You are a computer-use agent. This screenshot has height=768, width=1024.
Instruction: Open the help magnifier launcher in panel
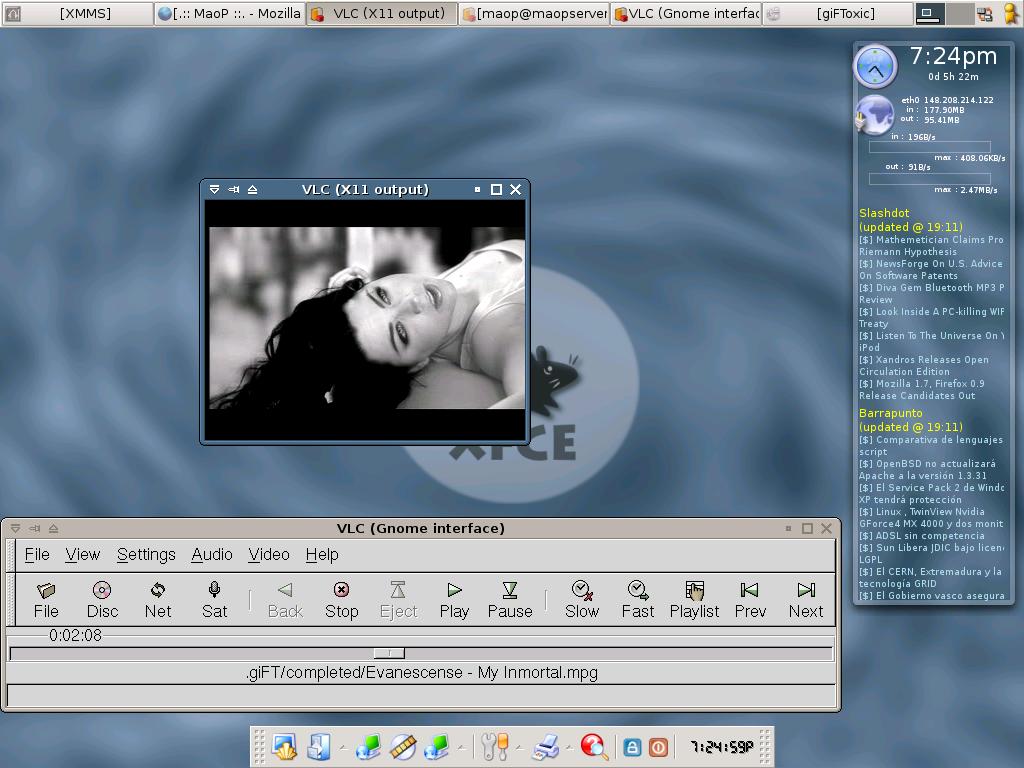(594, 746)
